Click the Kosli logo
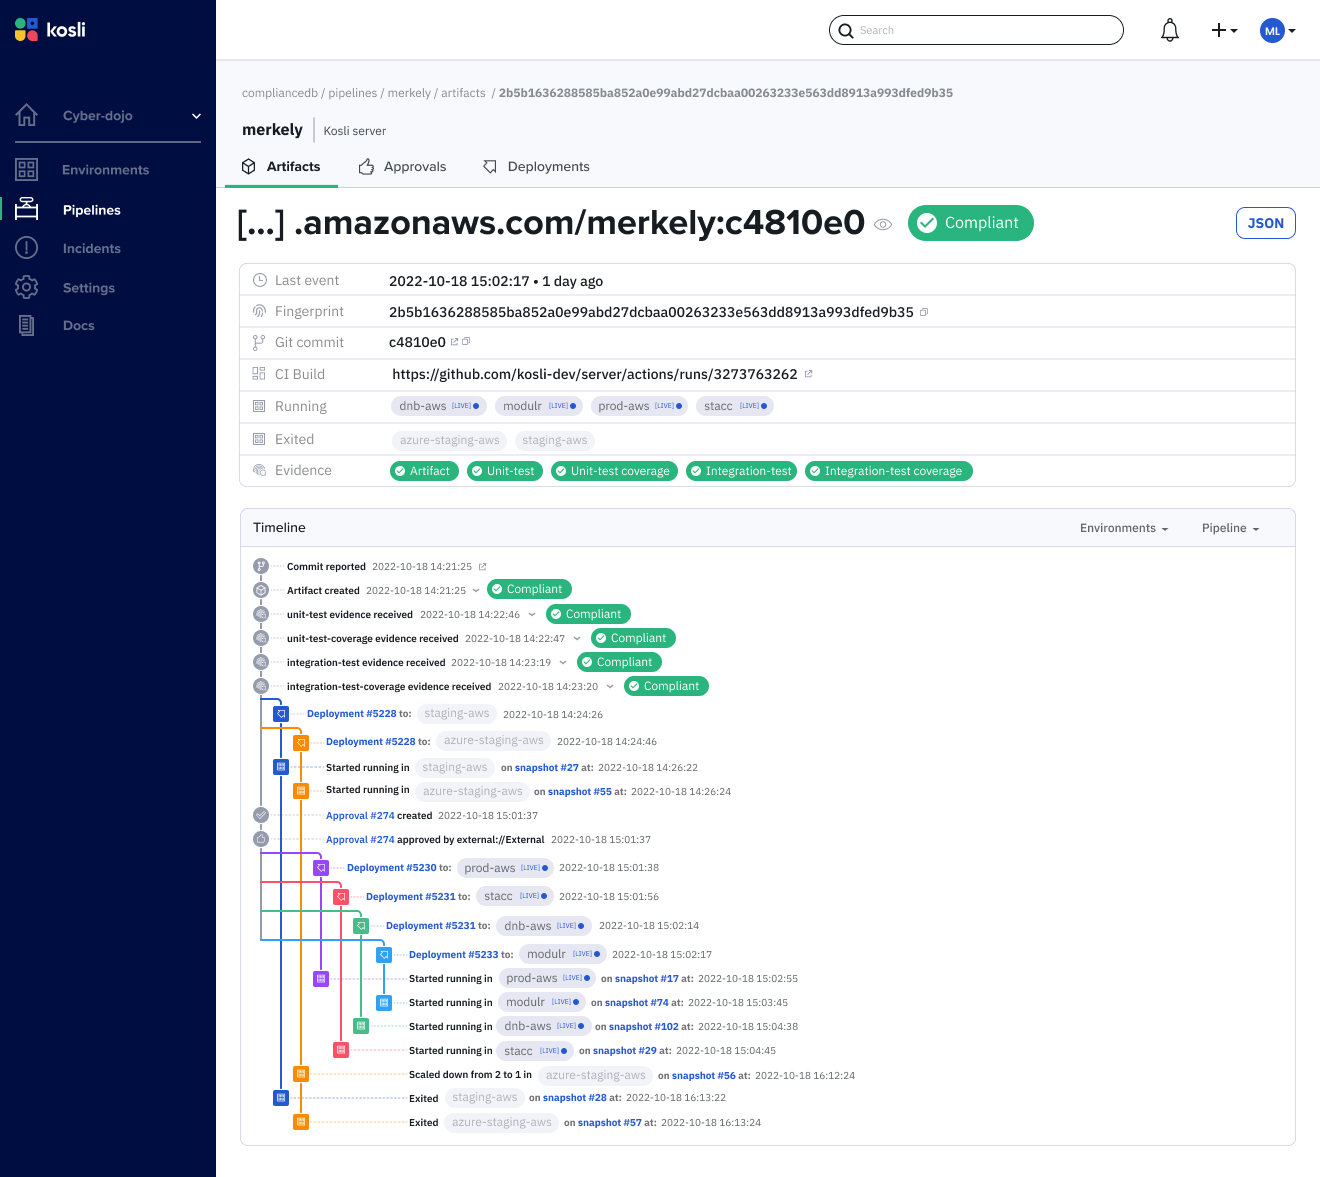 50,29
